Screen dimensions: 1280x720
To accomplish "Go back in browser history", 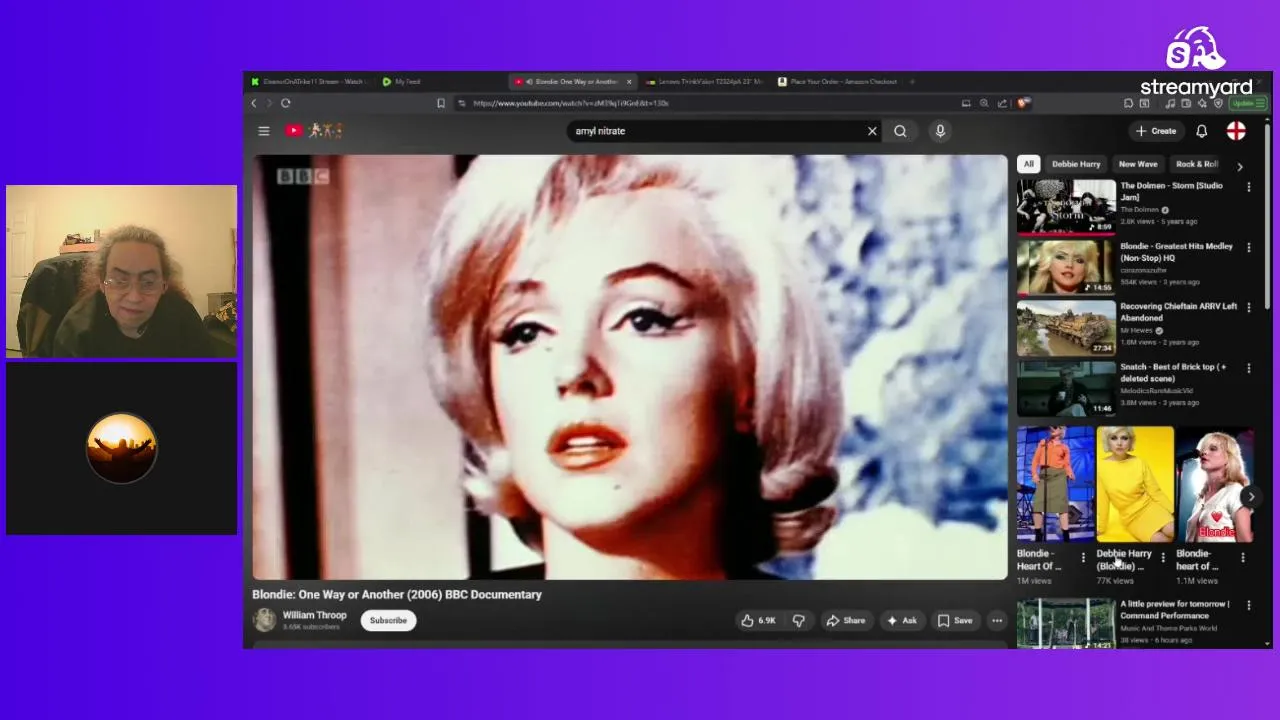I will (x=254, y=103).
